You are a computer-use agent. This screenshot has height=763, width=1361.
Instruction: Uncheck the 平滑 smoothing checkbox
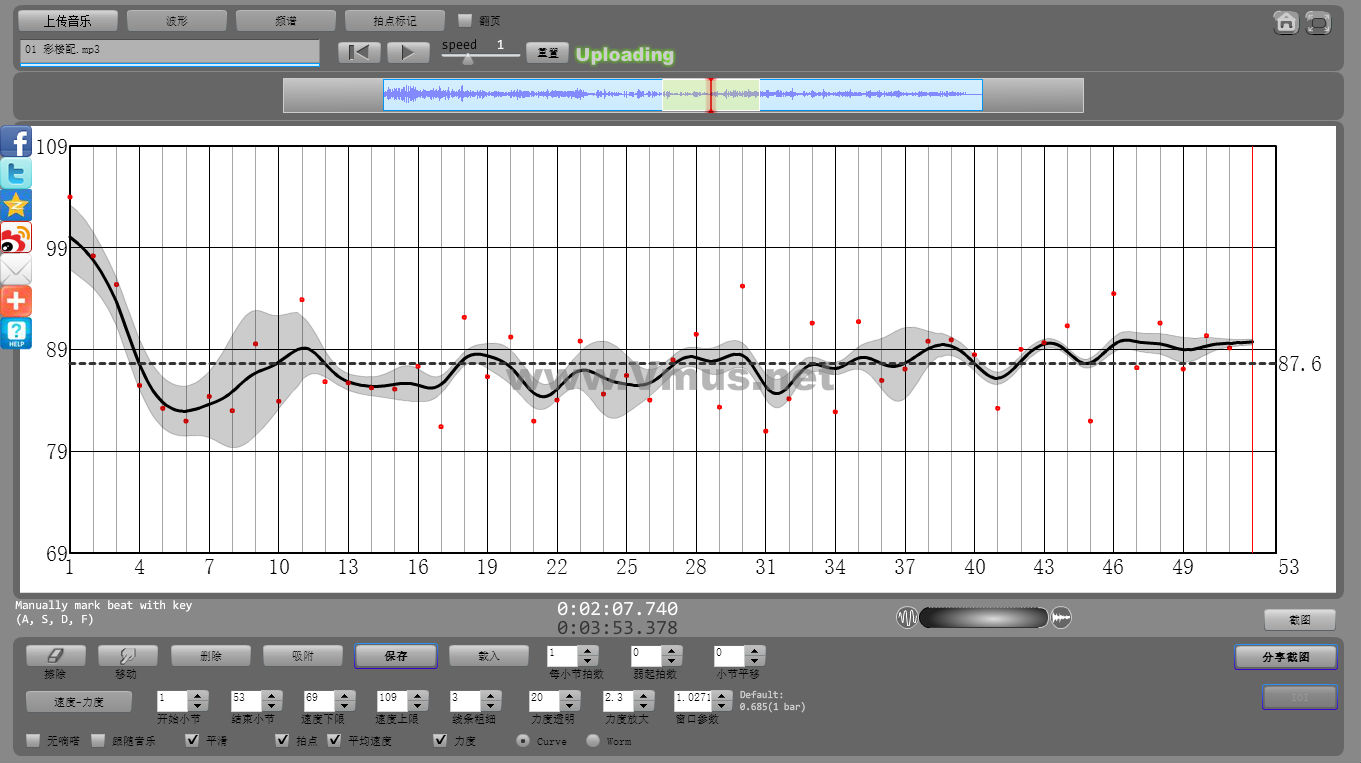193,741
